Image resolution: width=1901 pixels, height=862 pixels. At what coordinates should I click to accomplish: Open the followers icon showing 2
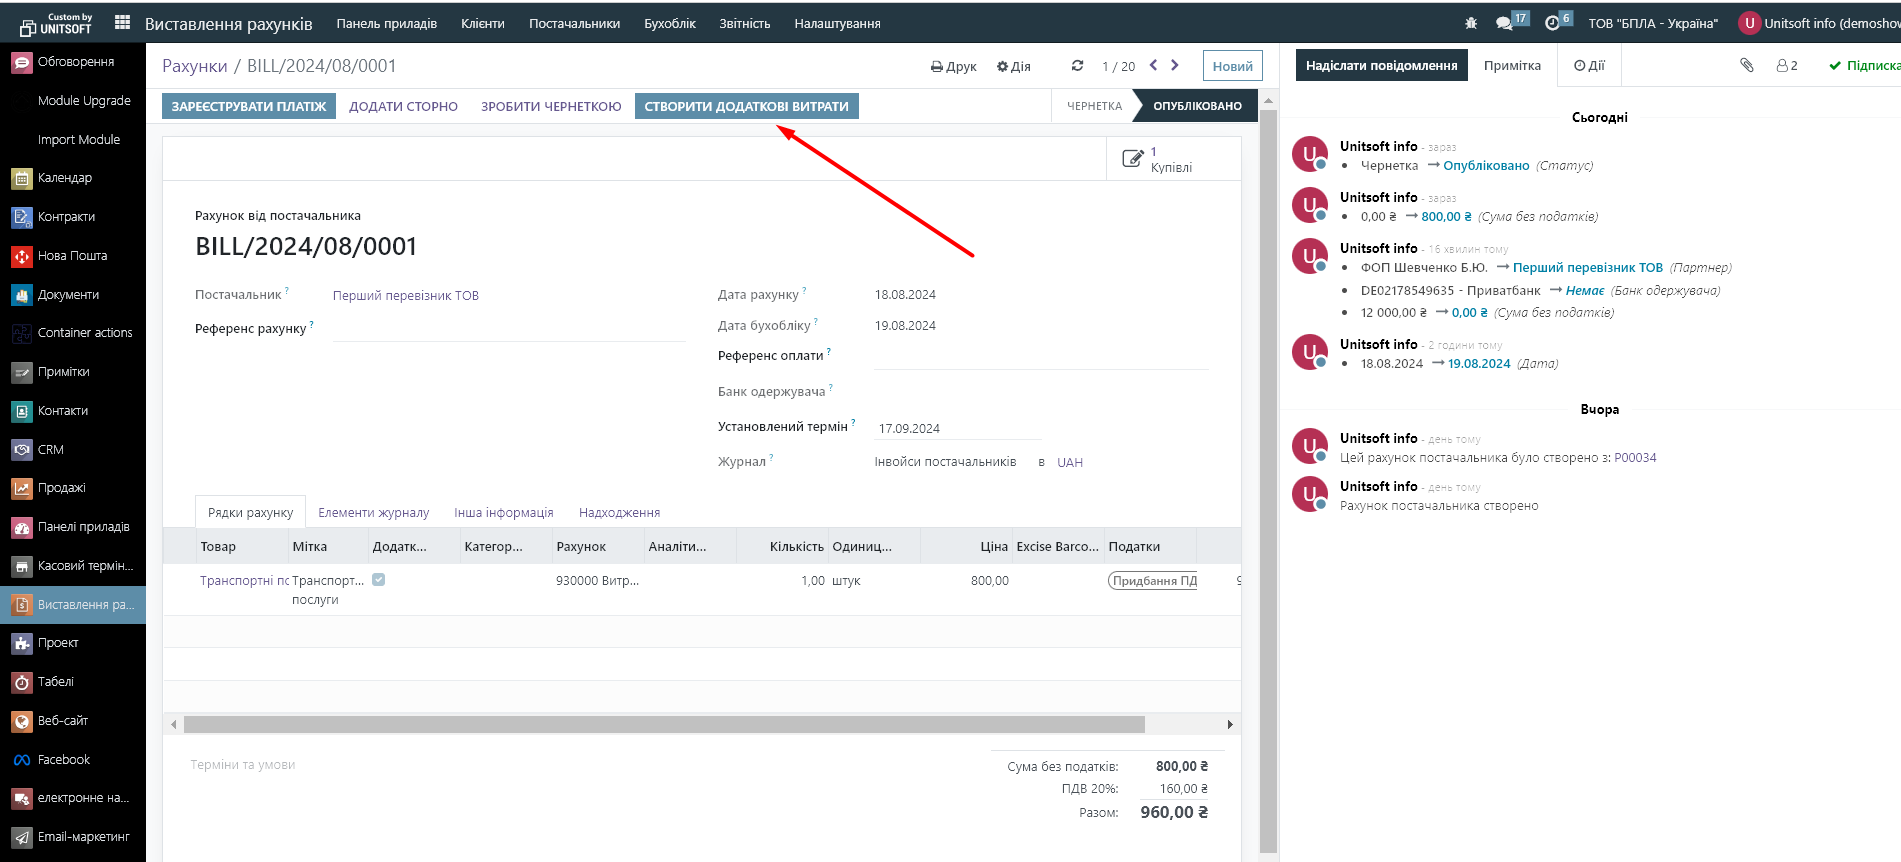click(1786, 66)
